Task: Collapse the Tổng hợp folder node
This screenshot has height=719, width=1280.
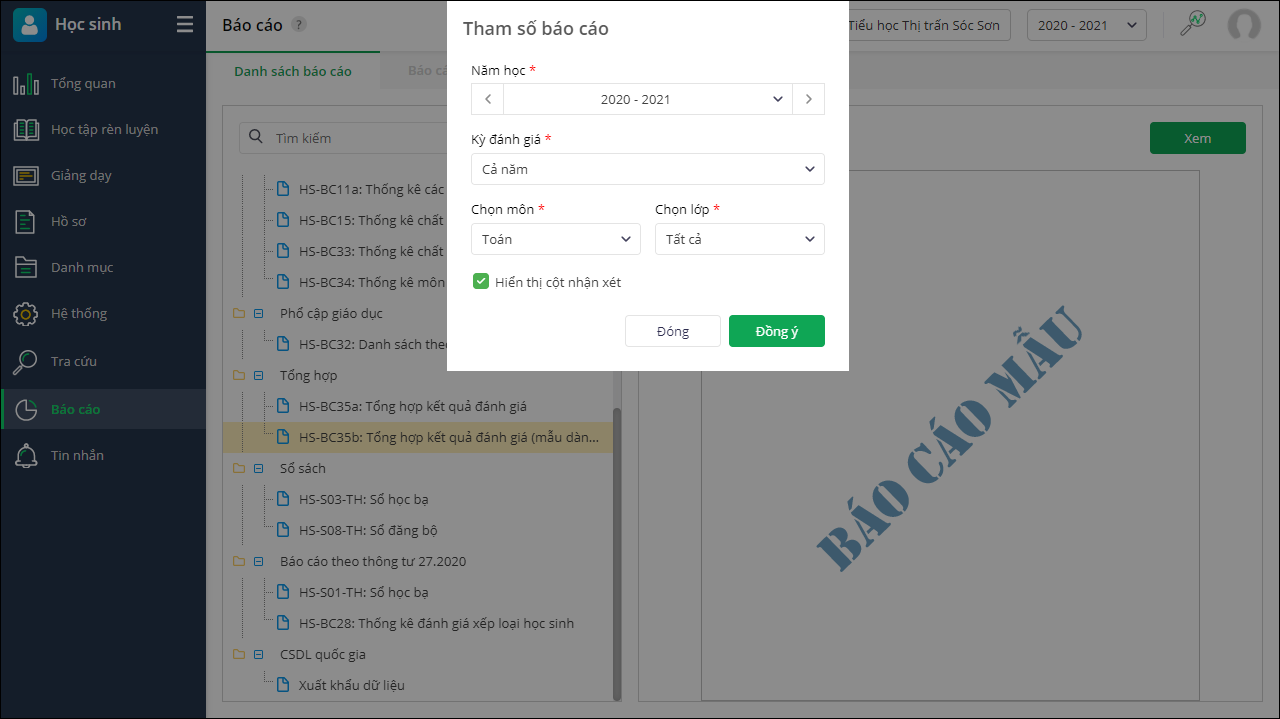Action: coord(258,375)
